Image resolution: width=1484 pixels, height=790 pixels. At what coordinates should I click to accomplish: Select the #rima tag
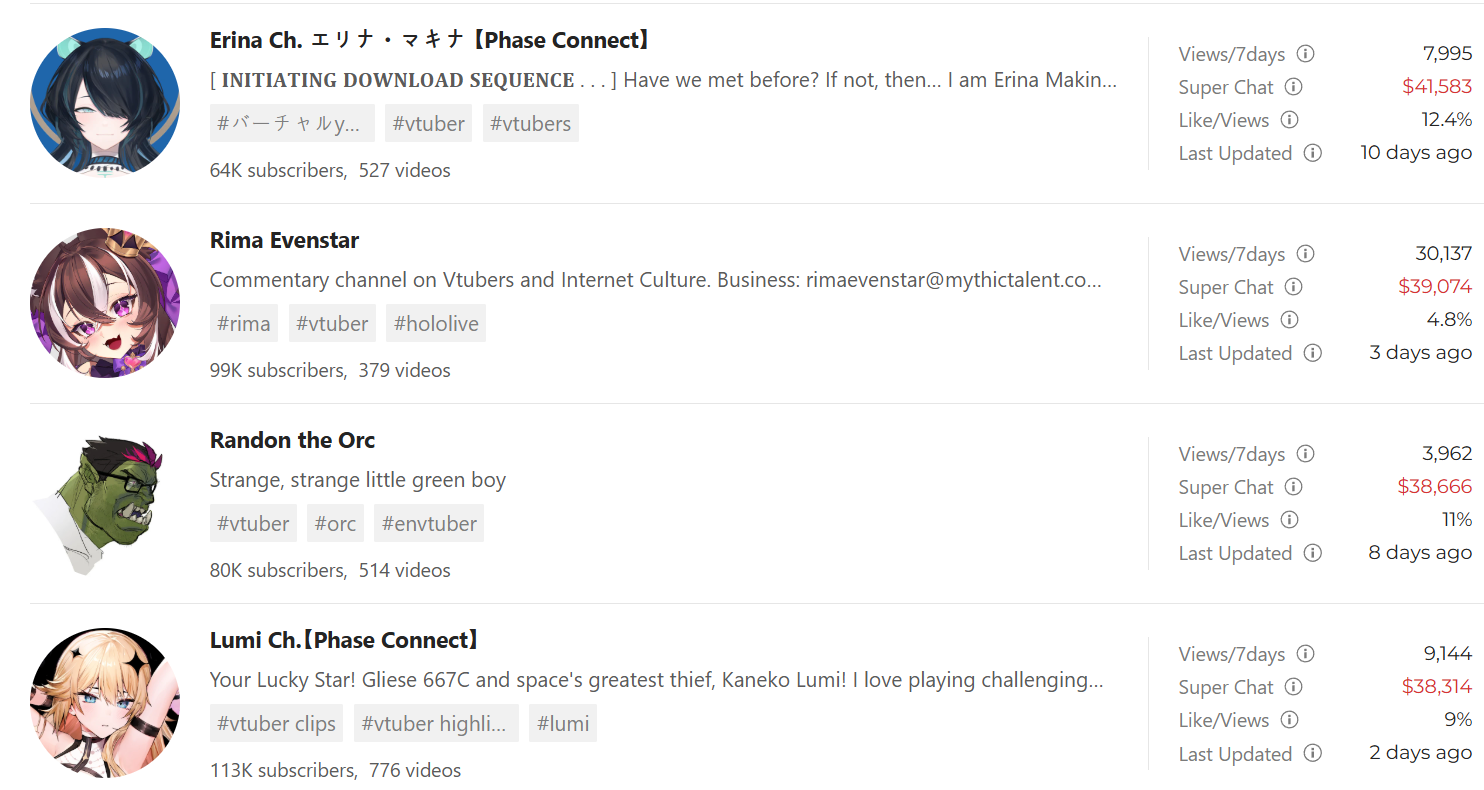[x=244, y=323]
